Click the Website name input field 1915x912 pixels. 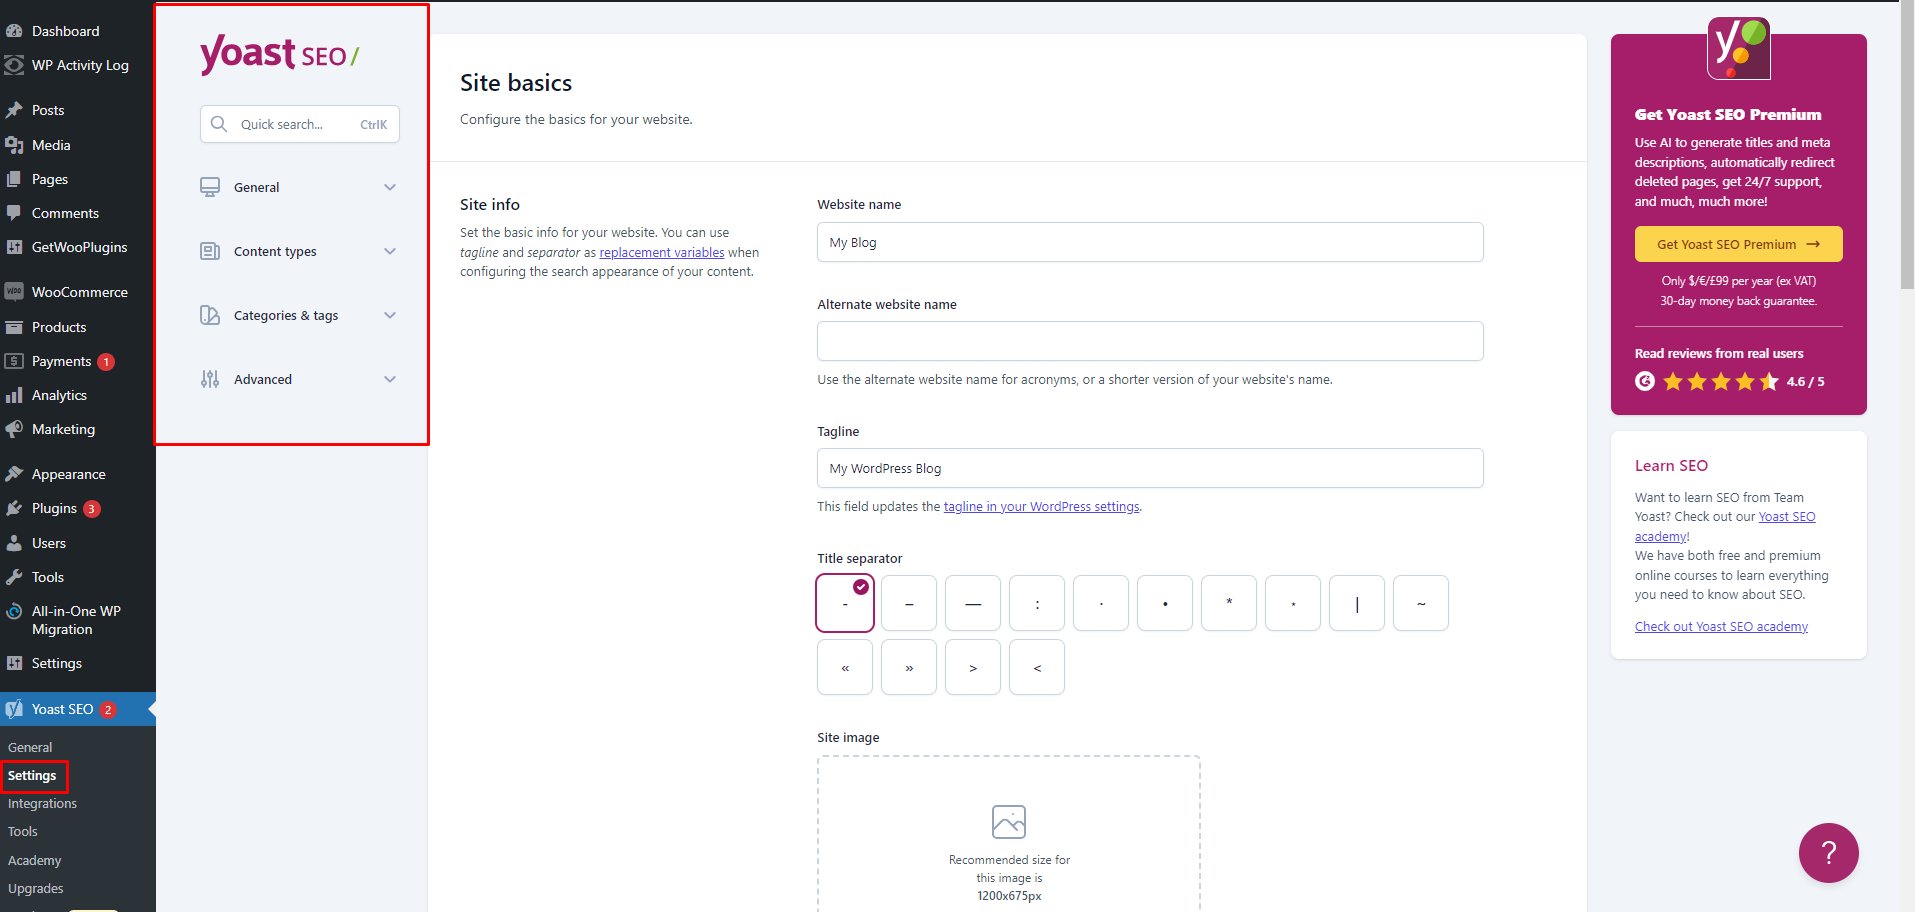1149,242
